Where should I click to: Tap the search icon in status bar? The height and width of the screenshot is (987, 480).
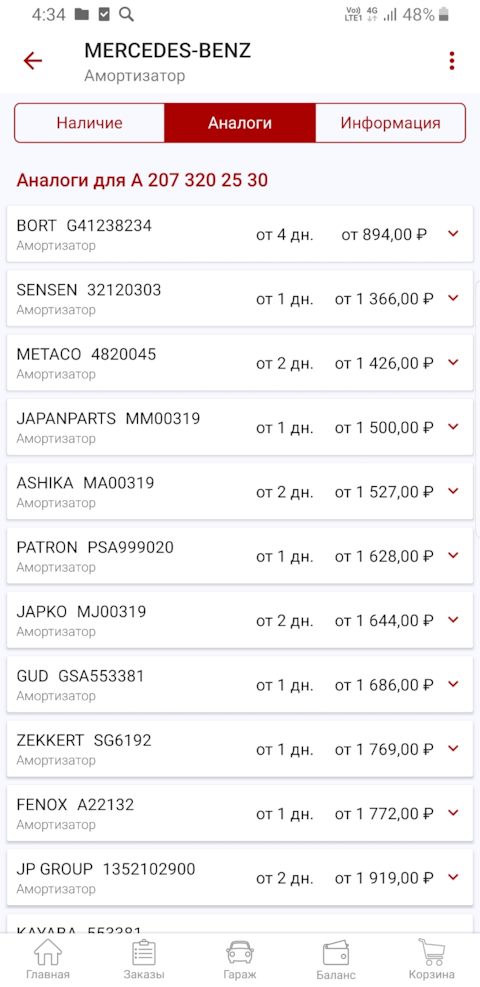pyautogui.click(x=126, y=14)
